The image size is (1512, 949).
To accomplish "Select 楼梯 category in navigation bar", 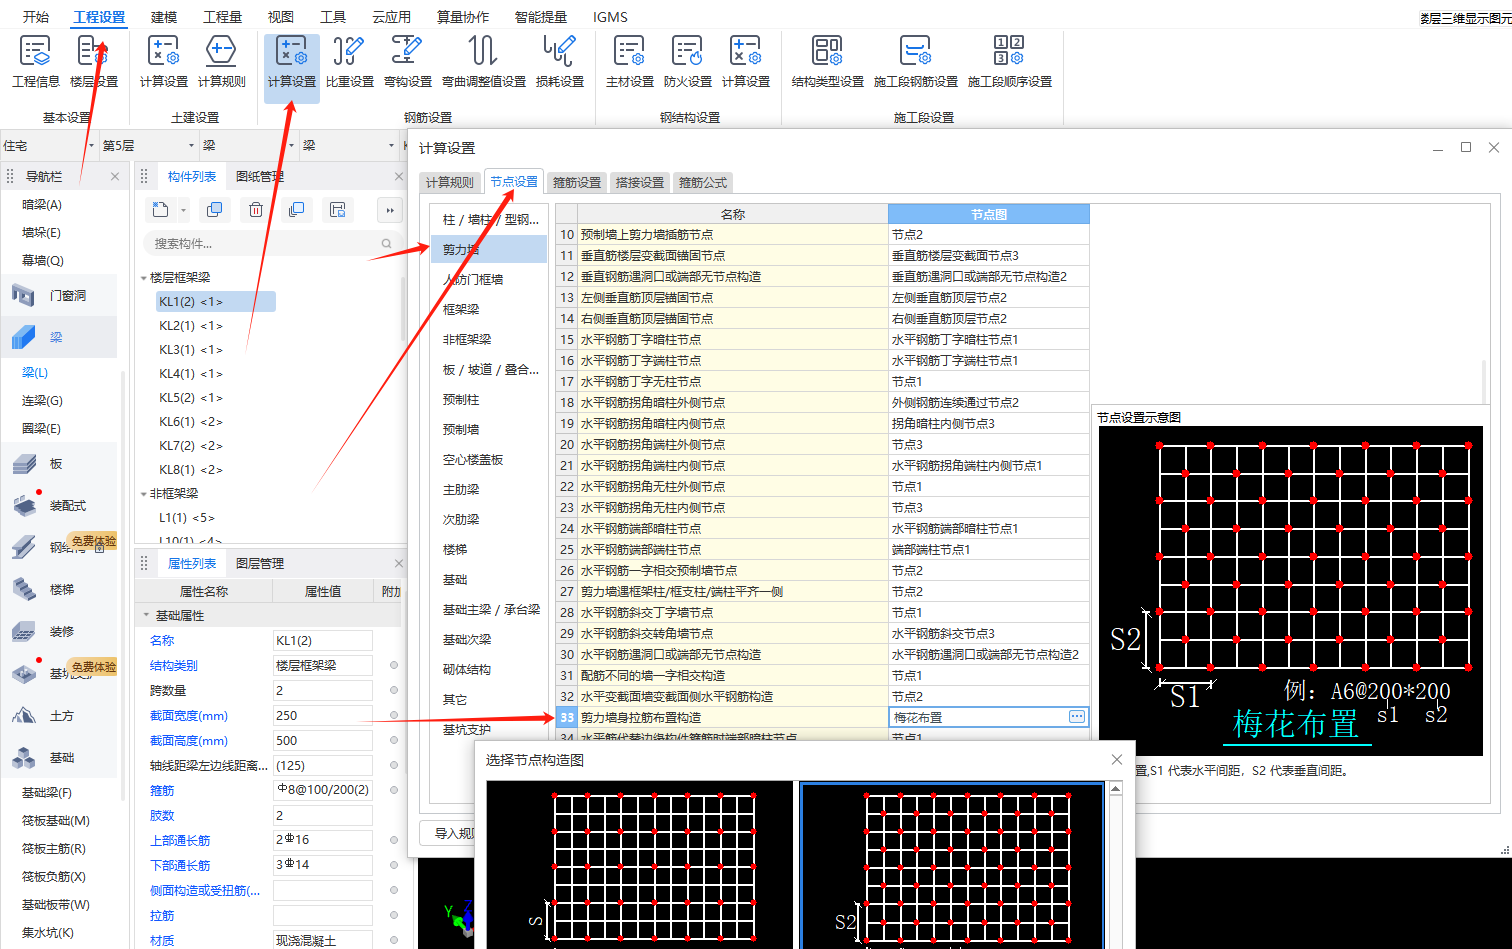I will point(58,589).
